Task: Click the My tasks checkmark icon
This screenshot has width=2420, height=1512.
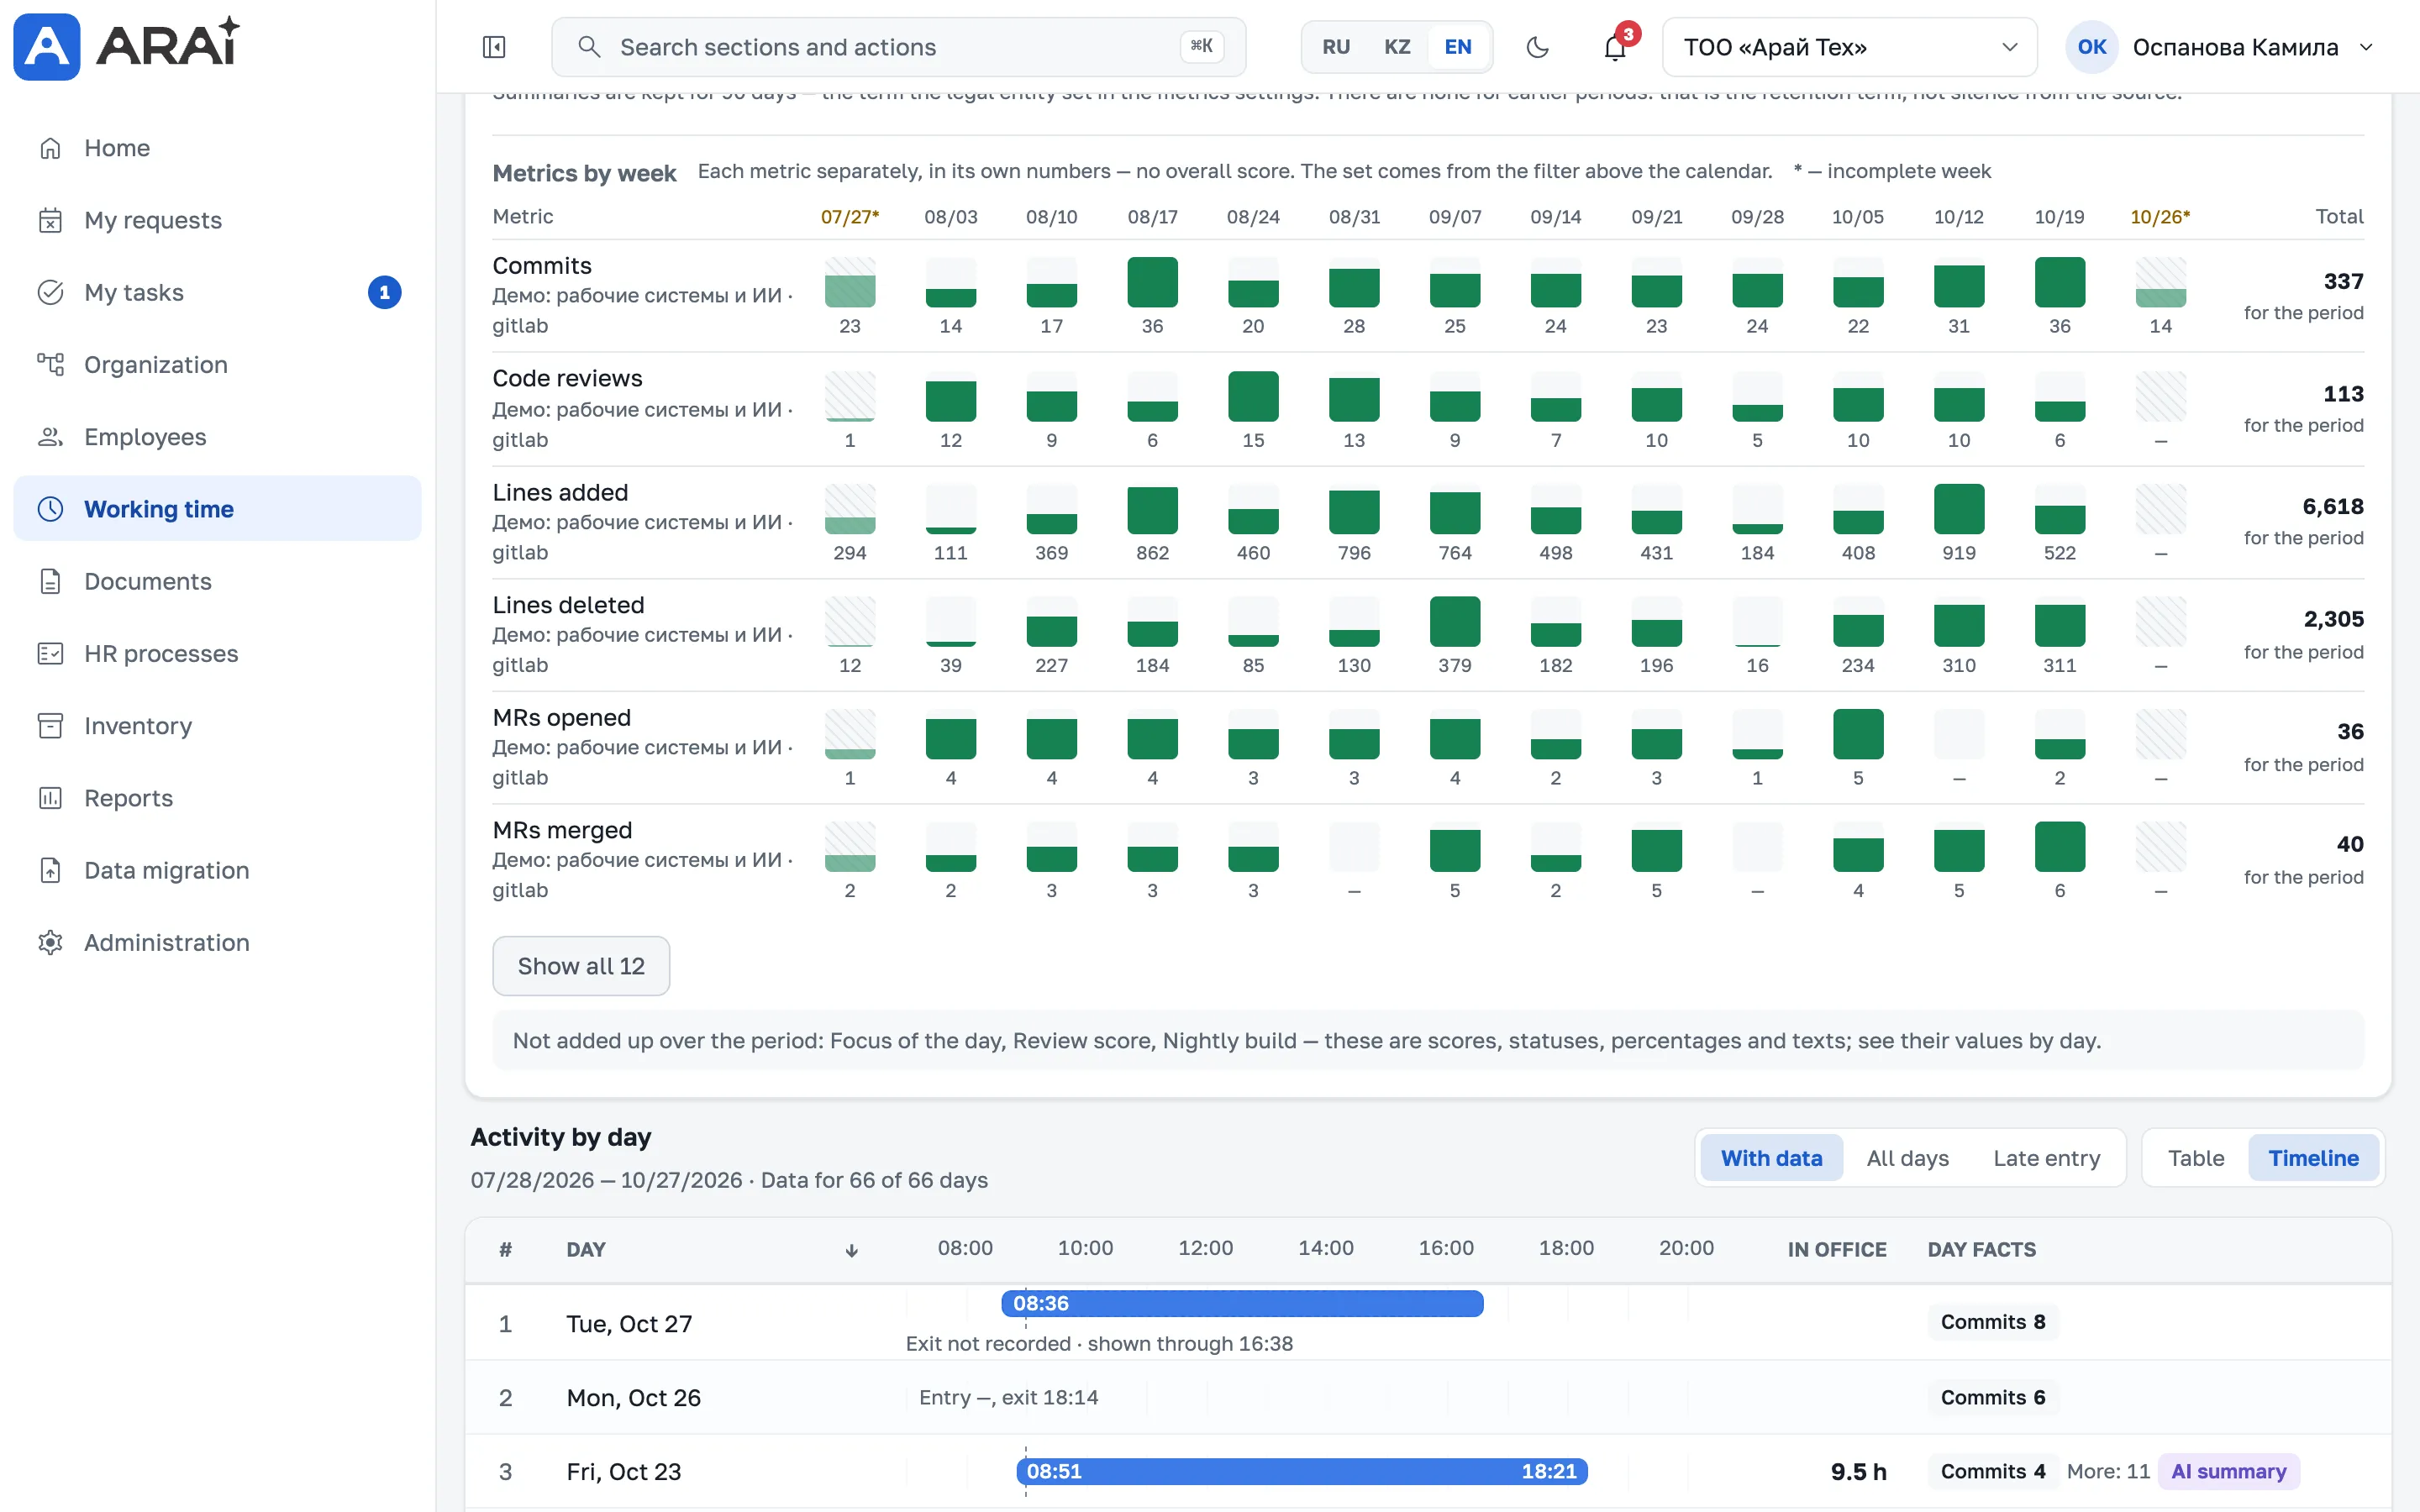Action: point(50,292)
